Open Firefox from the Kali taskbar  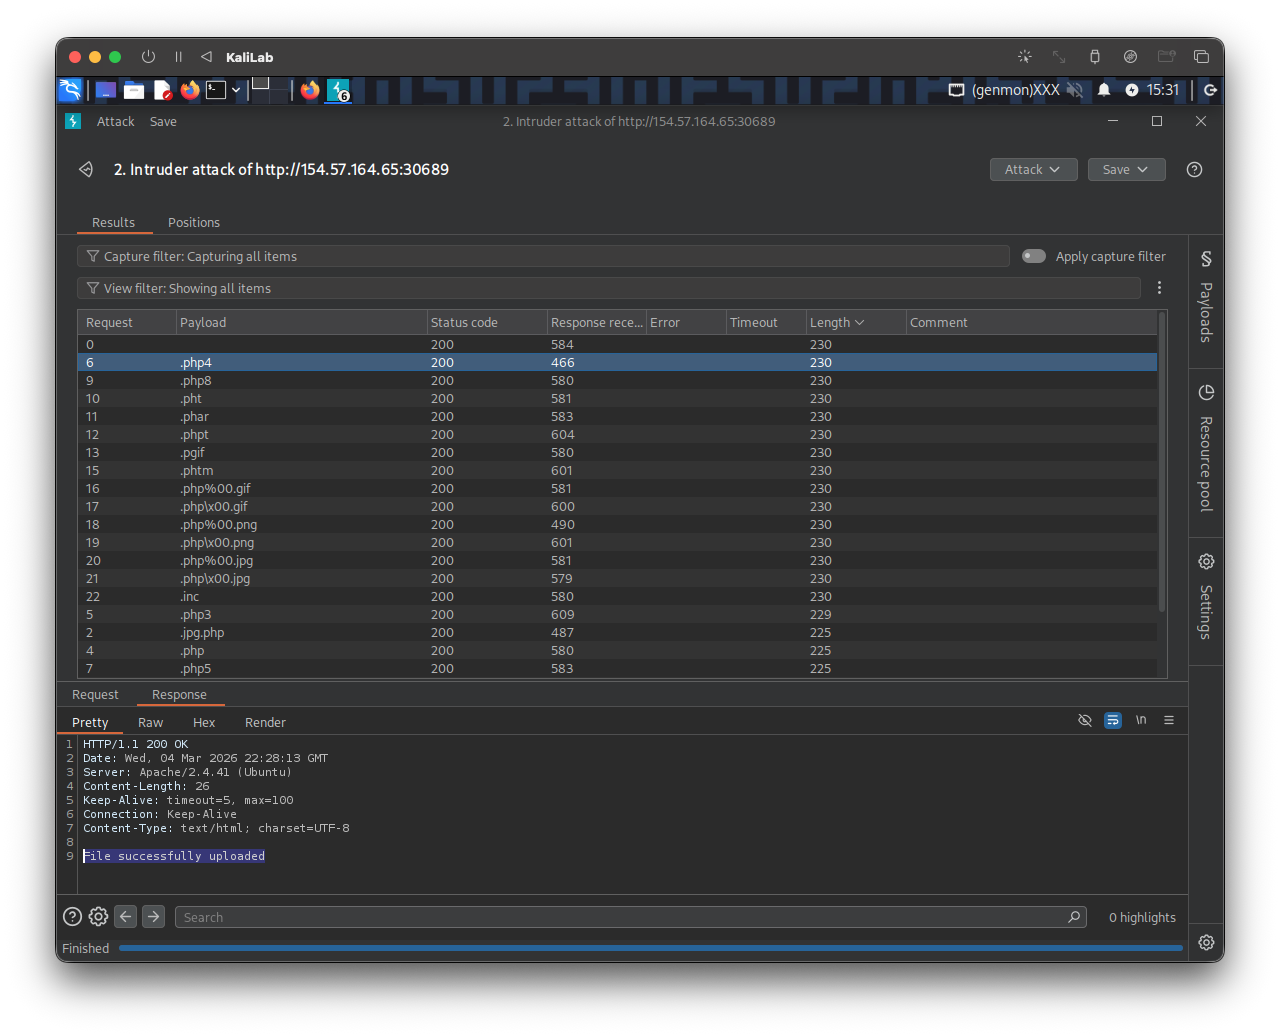(x=190, y=90)
